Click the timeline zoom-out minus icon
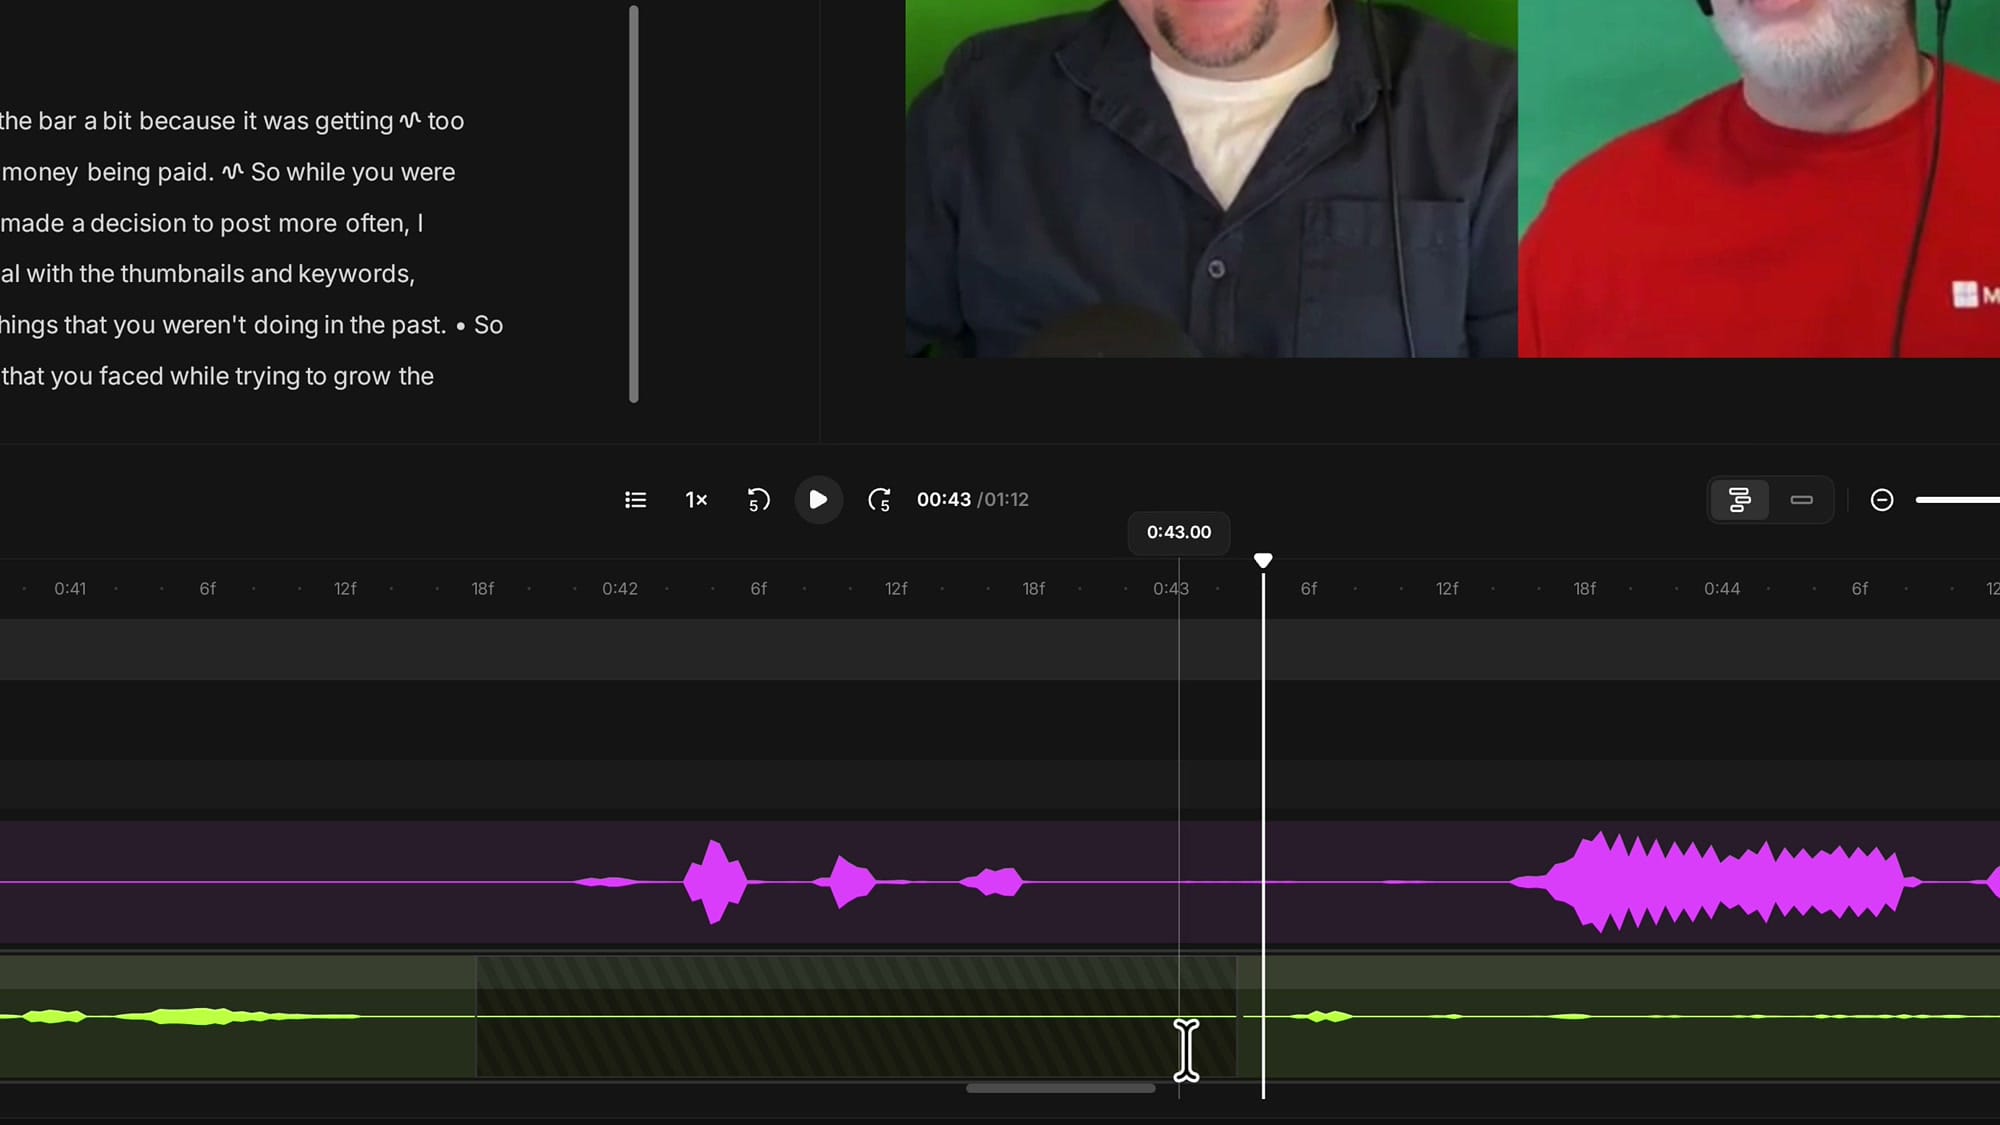This screenshot has width=2000, height=1125. click(x=1882, y=499)
